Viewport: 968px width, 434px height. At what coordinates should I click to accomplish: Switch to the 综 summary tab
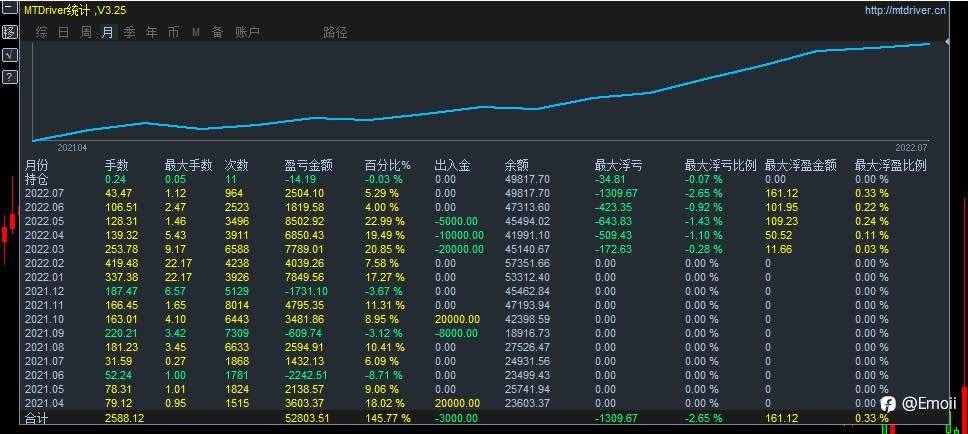[41, 33]
